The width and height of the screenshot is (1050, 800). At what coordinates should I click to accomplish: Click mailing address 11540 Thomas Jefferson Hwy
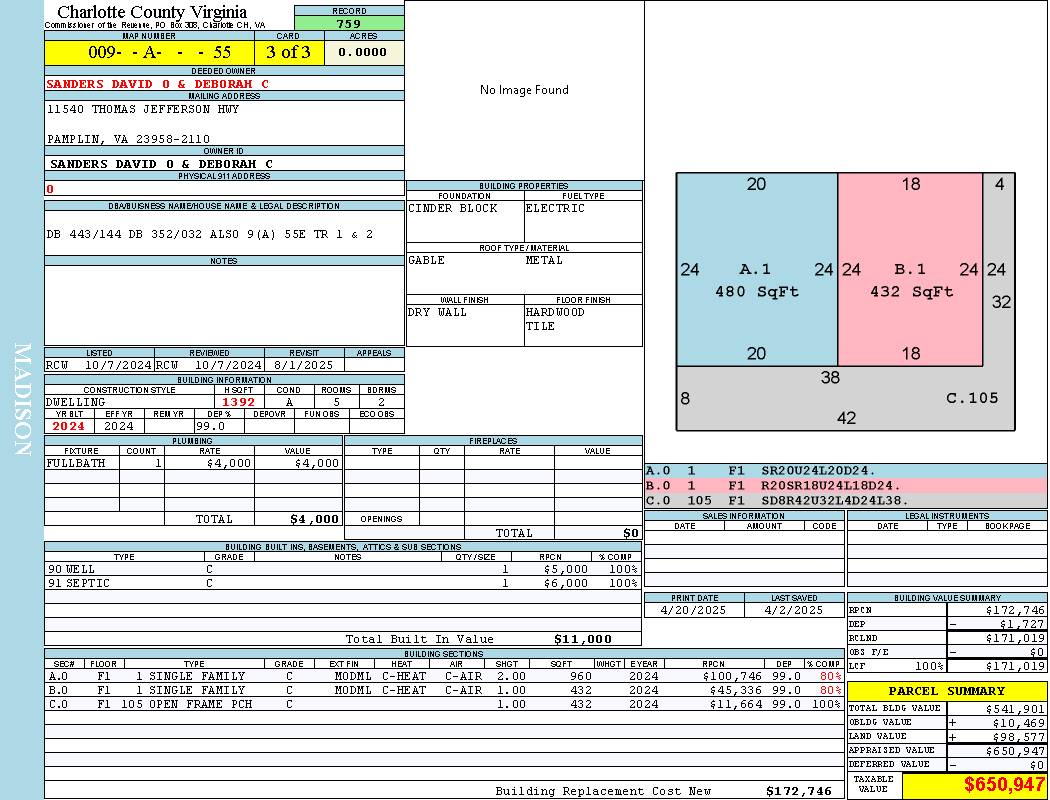coord(143,109)
